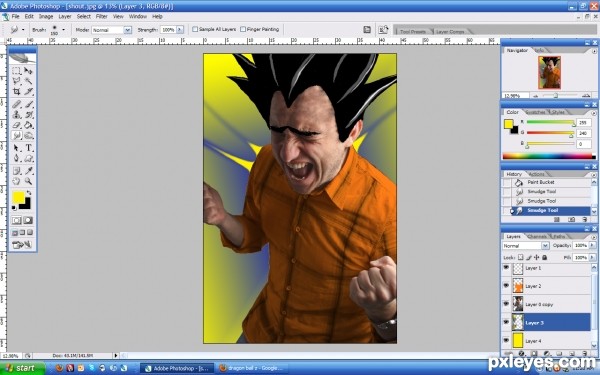Select the Magic Wand tool

28,81
